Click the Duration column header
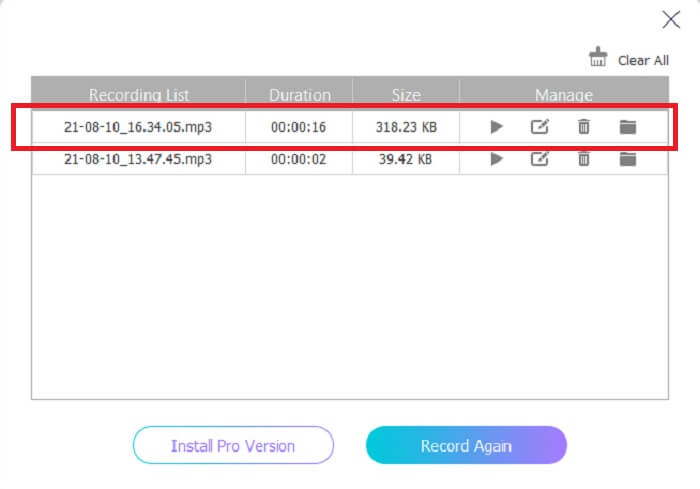This screenshot has width=700, height=489. coord(300,95)
